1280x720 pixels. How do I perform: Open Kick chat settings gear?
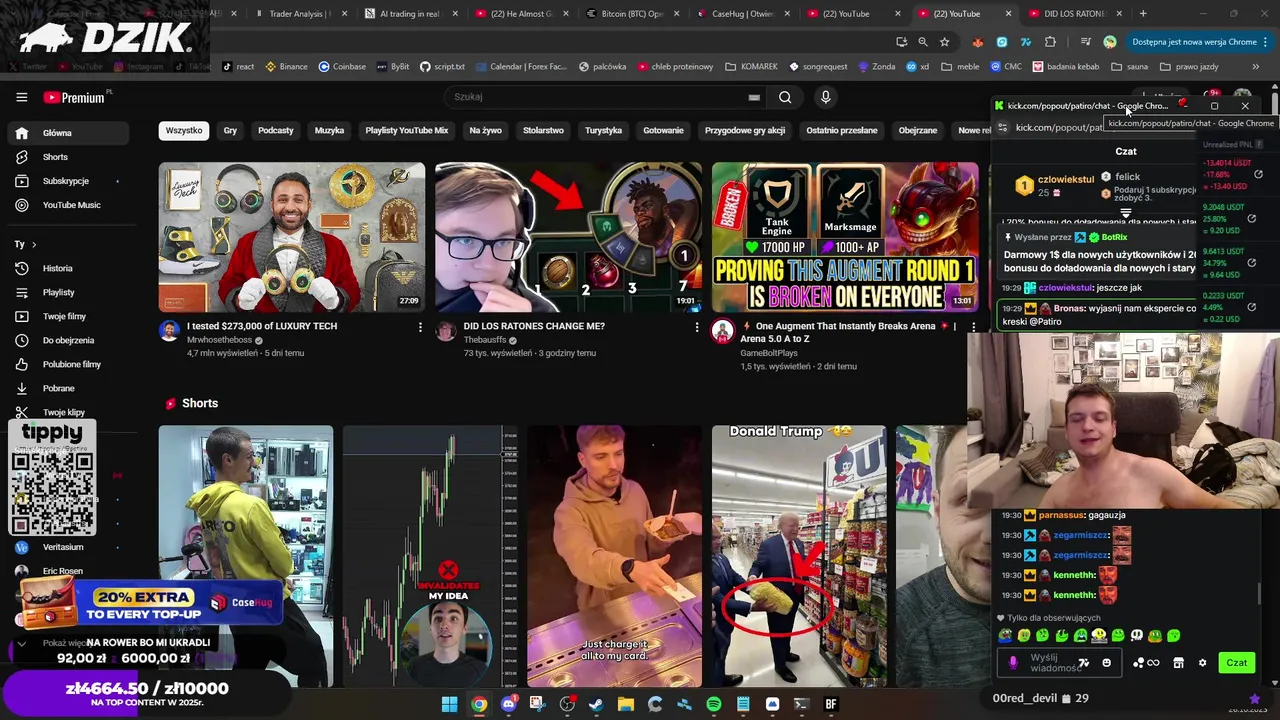(1202, 662)
